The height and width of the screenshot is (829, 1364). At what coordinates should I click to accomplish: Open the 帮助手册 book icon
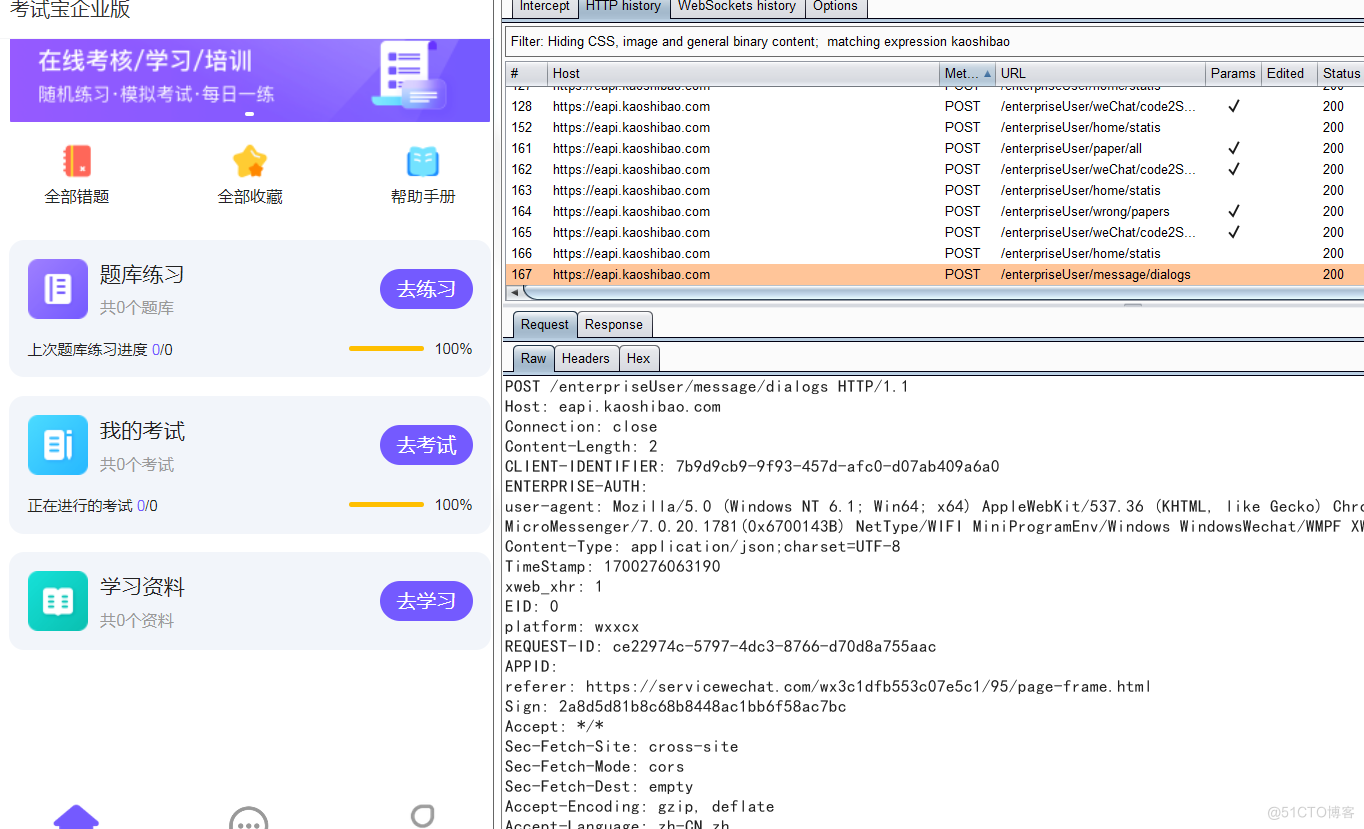[x=423, y=162]
